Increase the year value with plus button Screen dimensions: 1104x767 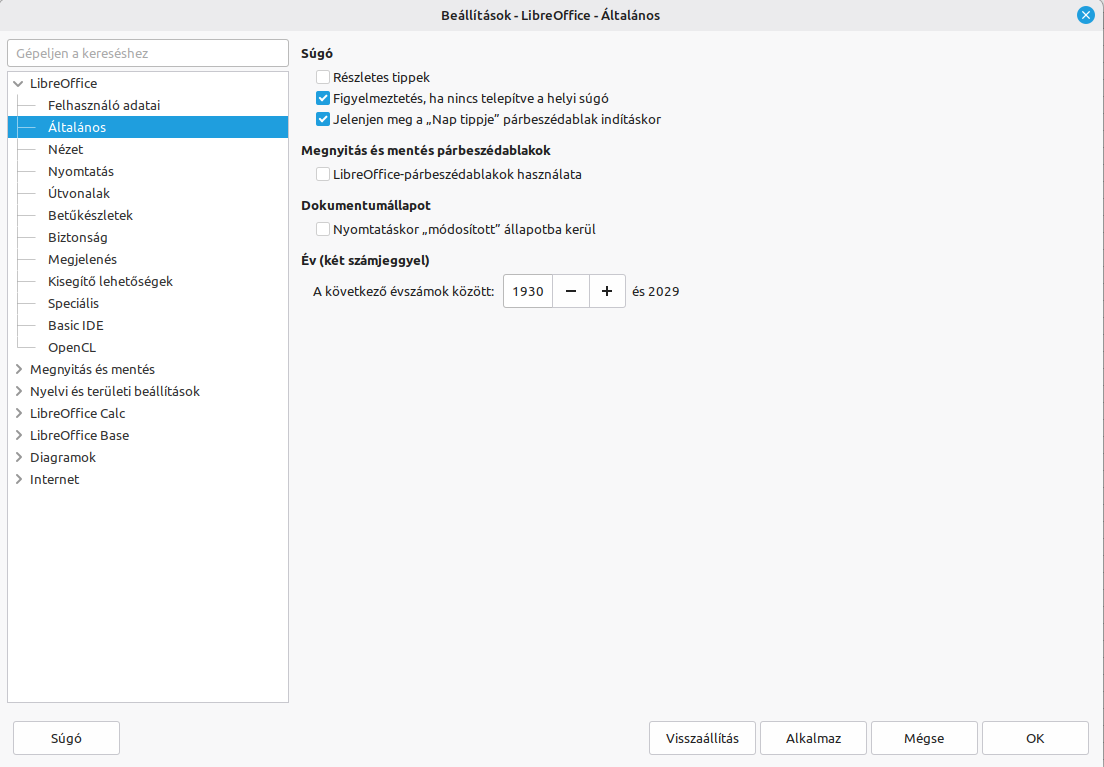click(607, 291)
